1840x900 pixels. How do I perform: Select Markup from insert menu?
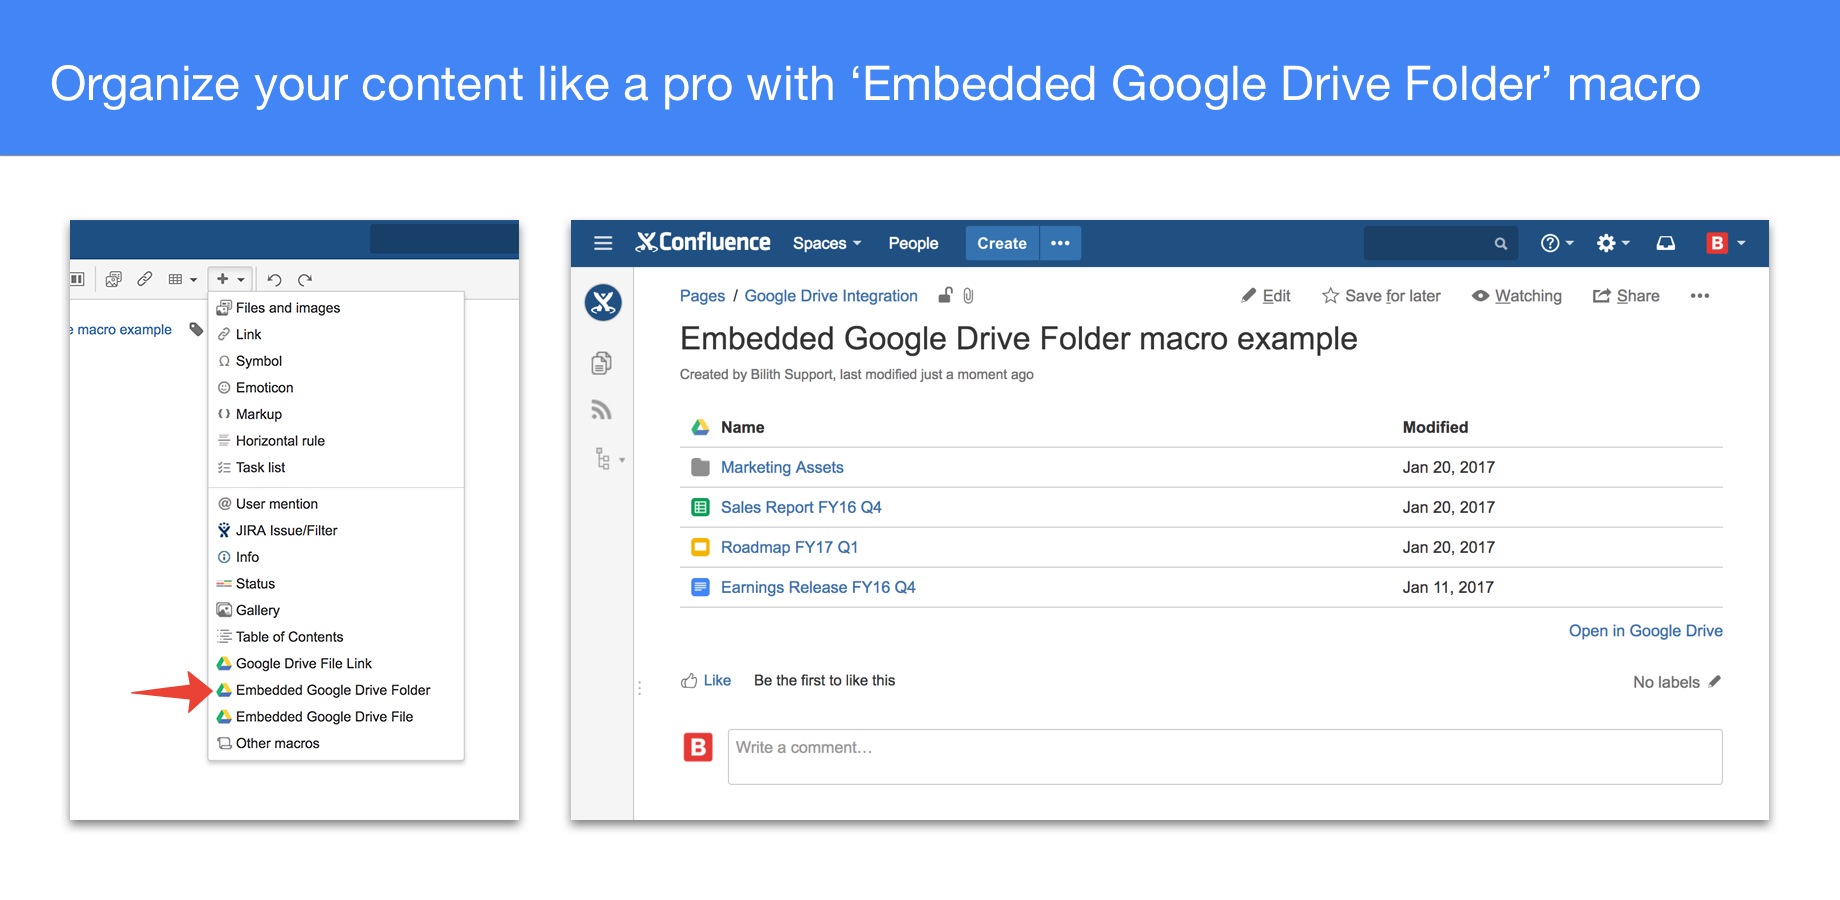[336, 414]
